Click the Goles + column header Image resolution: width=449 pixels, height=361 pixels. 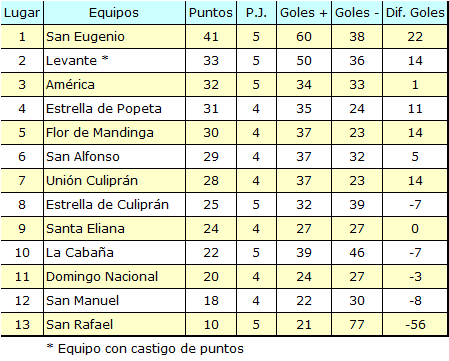click(x=304, y=13)
